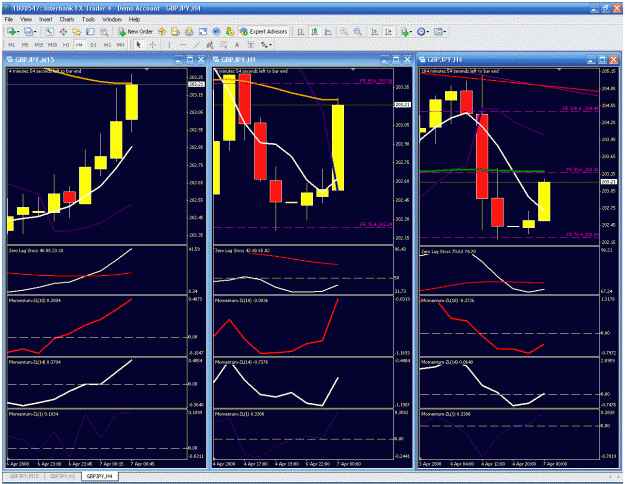This screenshot has height=484, width=625.
Task: Click the yellow diamond MetaEditor icon
Action: (162, 31)
